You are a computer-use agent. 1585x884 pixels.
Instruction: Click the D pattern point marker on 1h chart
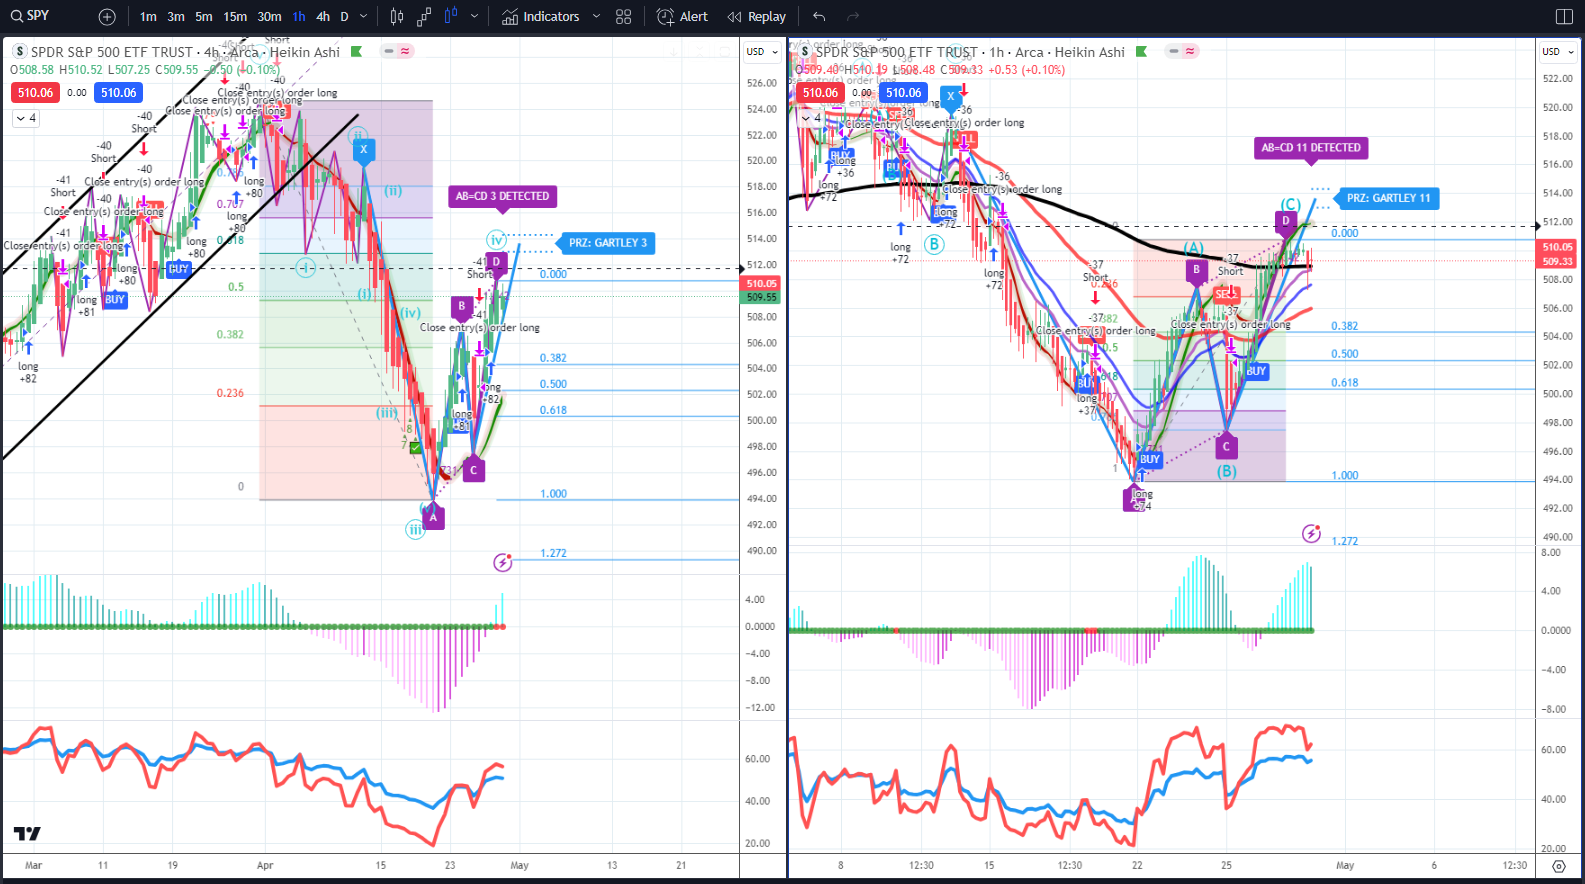(1286, 222)
